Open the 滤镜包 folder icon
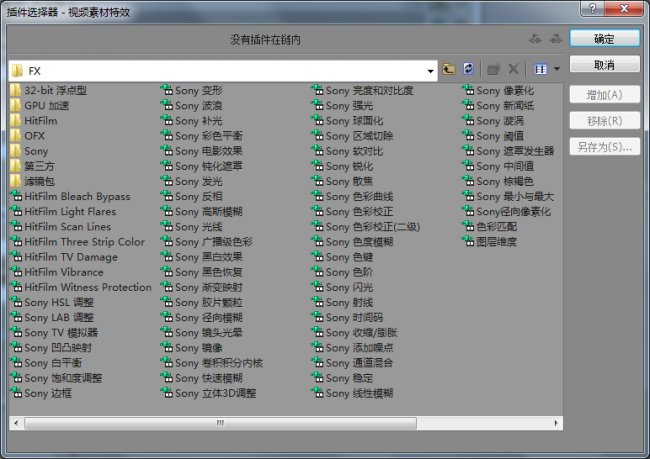Screen dimensions: 650x459 click(x=16, y=181)
